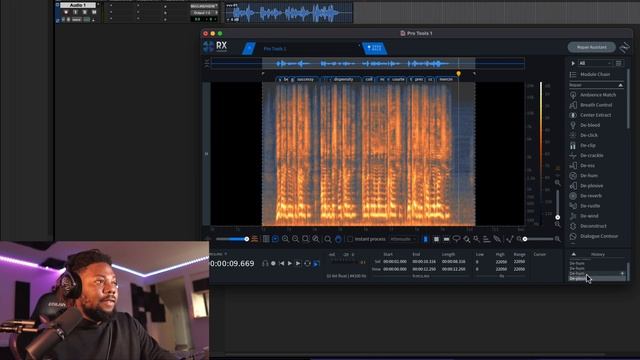This screenshot has height=360, width=640.
Task: Click the waveform/spectrogram opacity slider handle
Action: [x=247, y=239]
